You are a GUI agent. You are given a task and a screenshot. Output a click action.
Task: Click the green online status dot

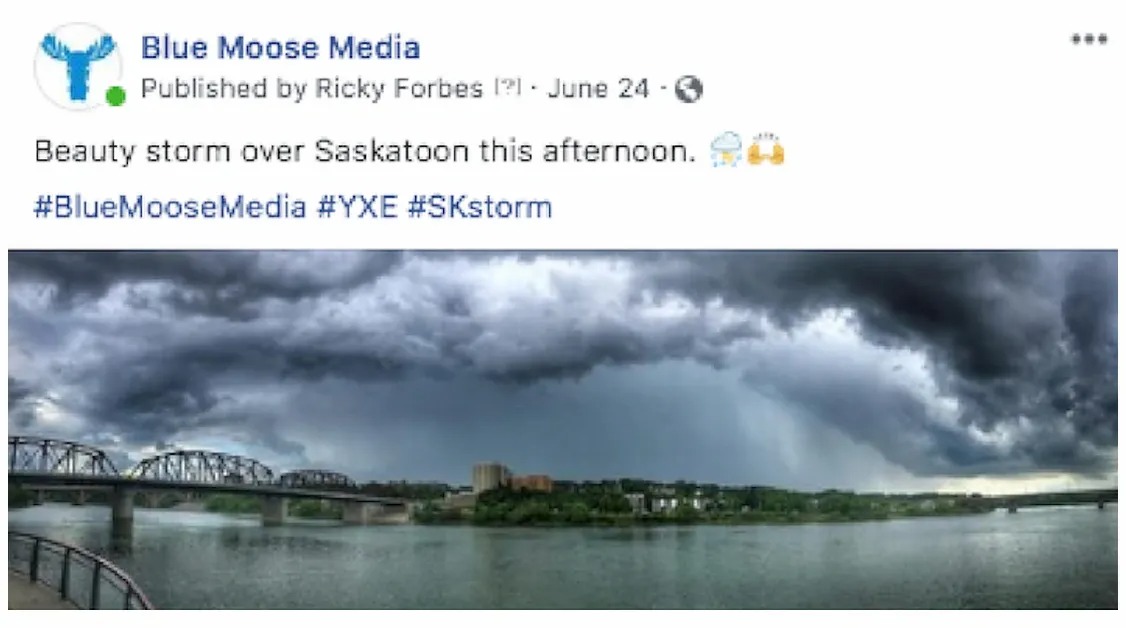116,96
